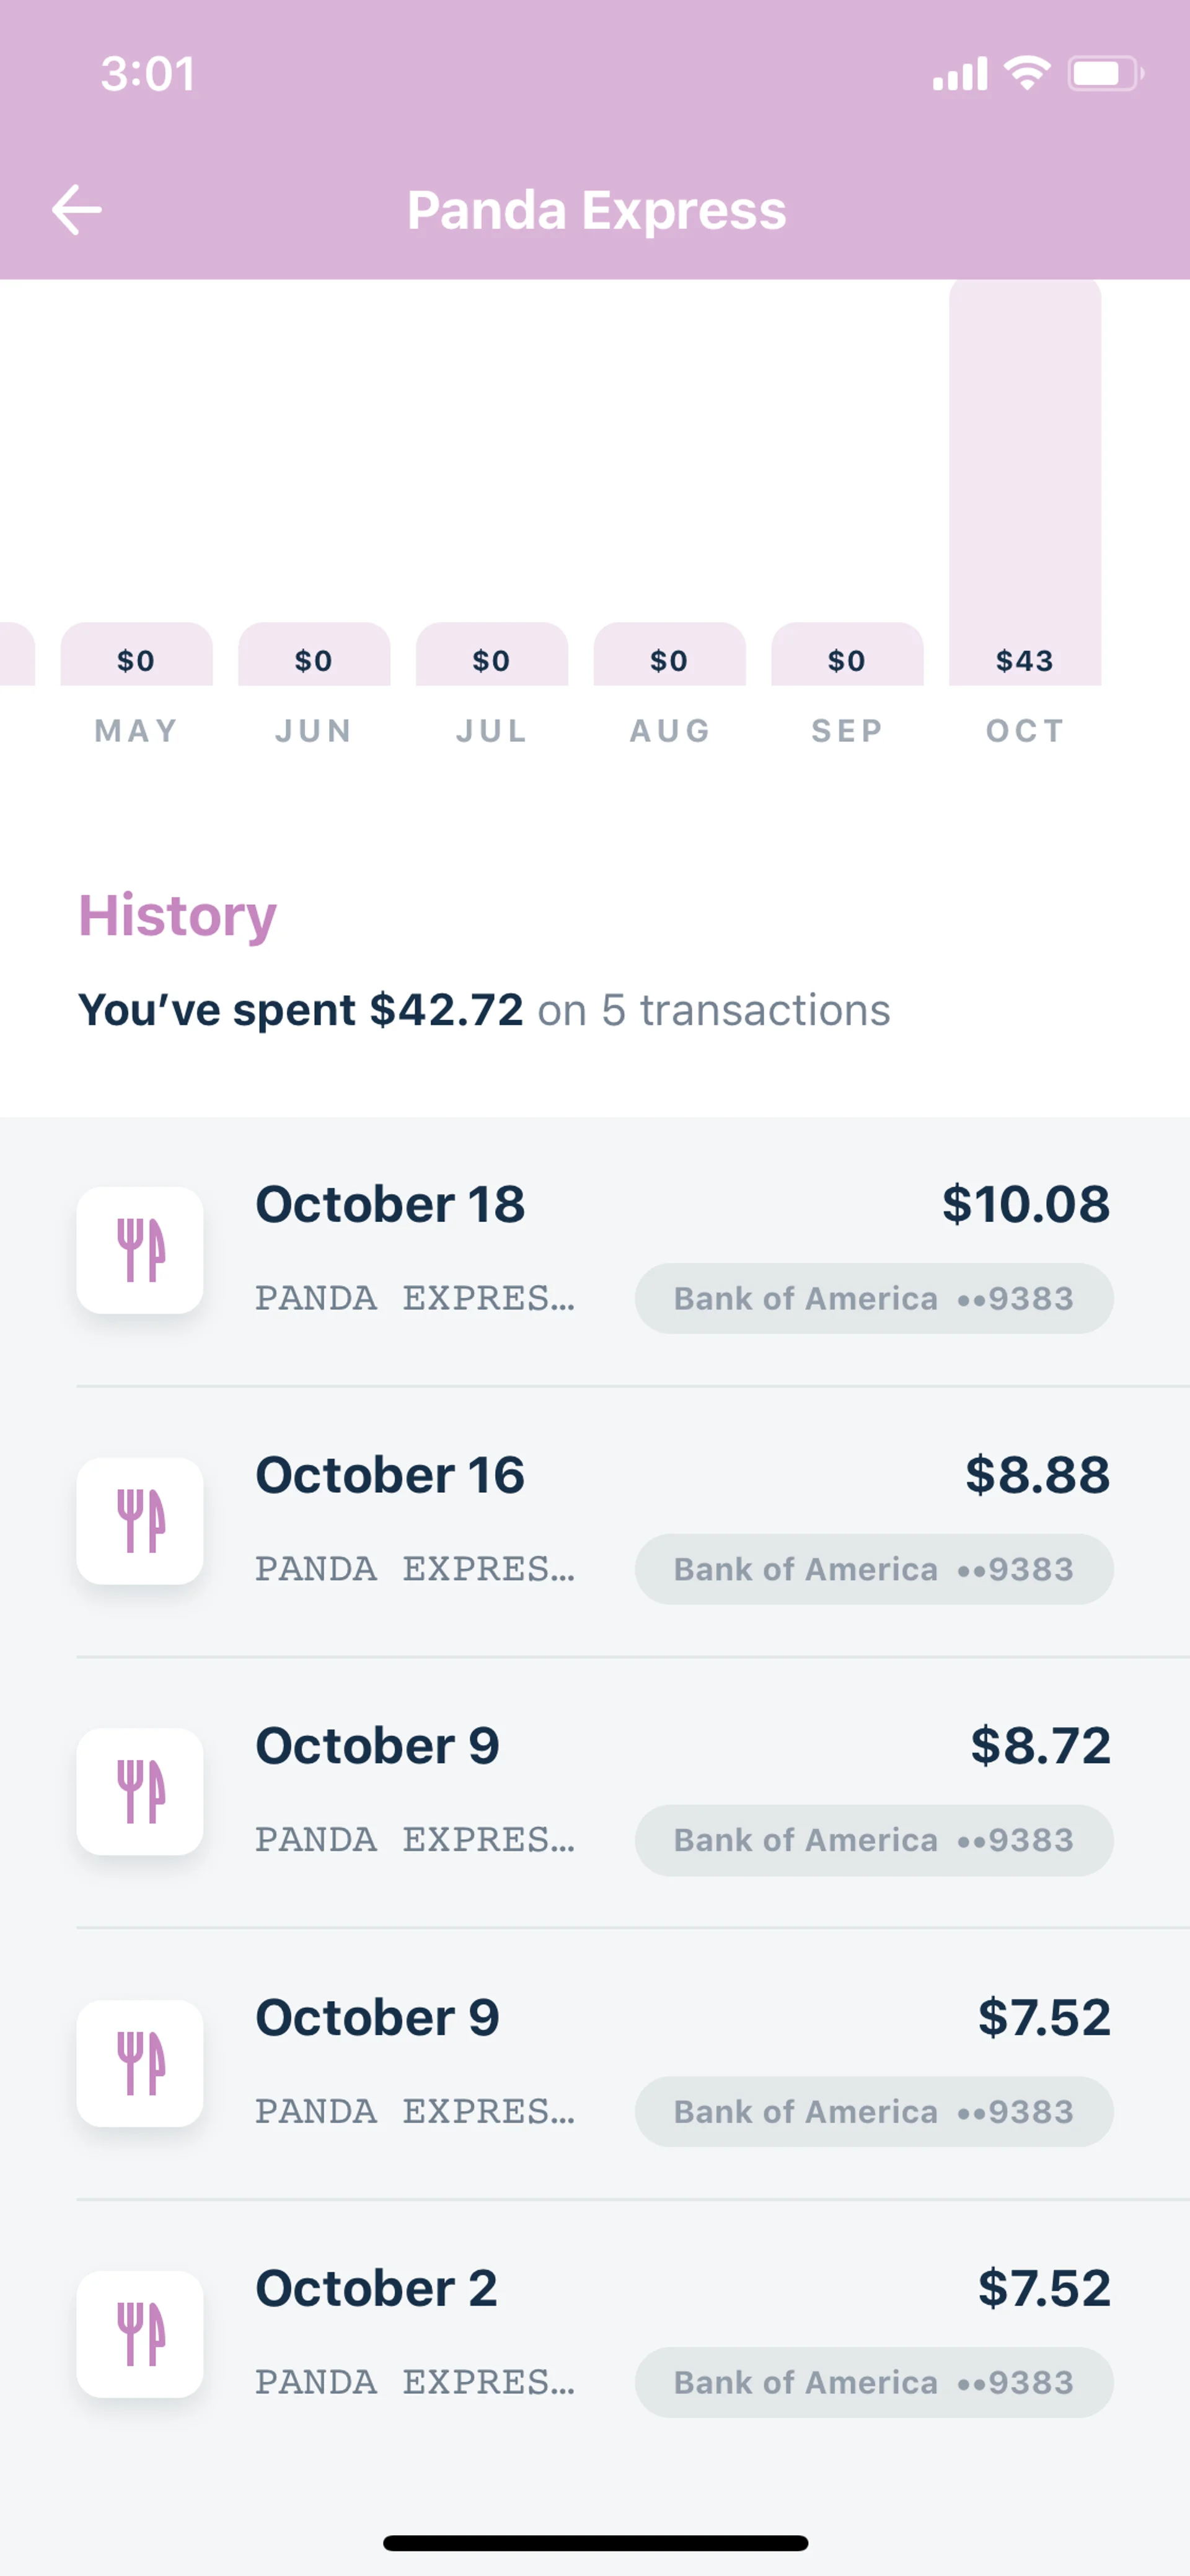The height and width of the screenshot is (2576, 1190).
Task: Tap Bank of America tag on October 2
Action: click(874, 2383)
